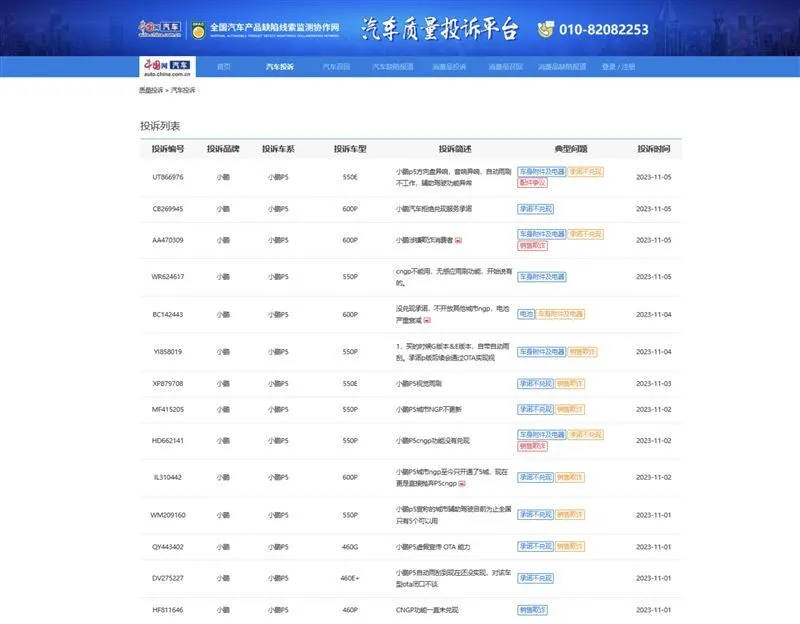Click red 销售欺诈 tag in row HD662141
The height and width of the screenshot is (624, 800).
tap(532, 446)
